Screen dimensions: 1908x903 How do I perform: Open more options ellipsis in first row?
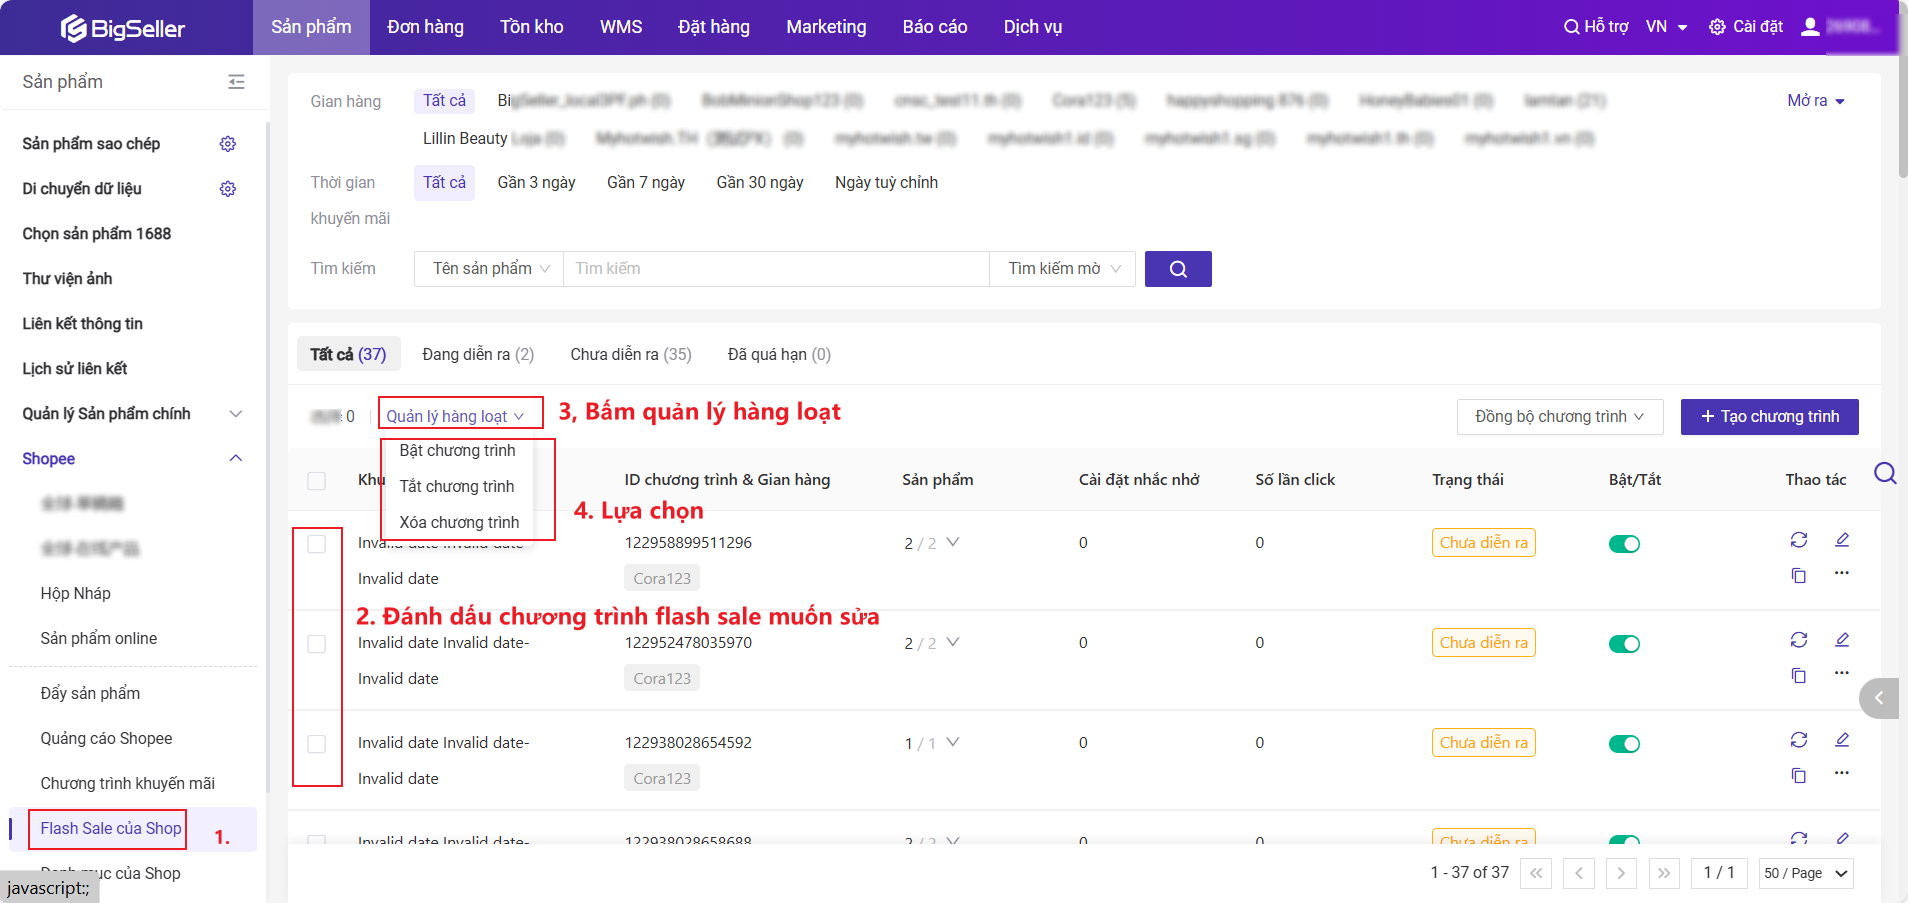1841,573
